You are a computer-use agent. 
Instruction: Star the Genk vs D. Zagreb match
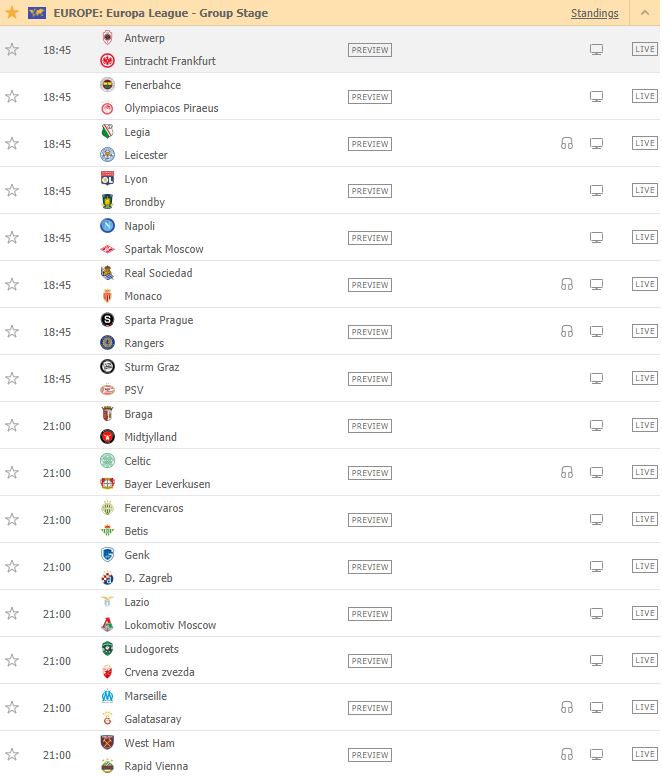coord(12,567)
